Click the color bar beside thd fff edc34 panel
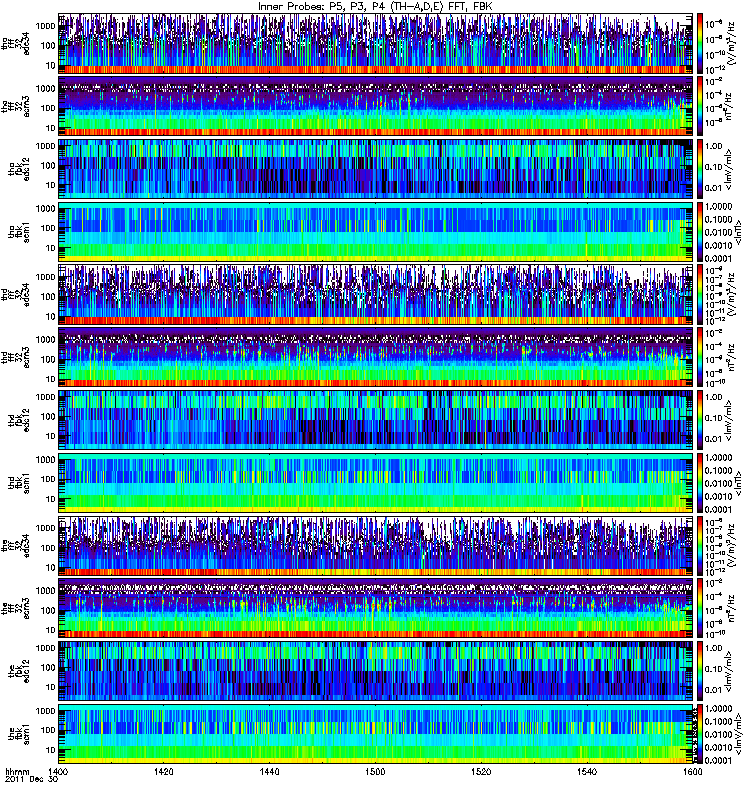 coord(699,294)
